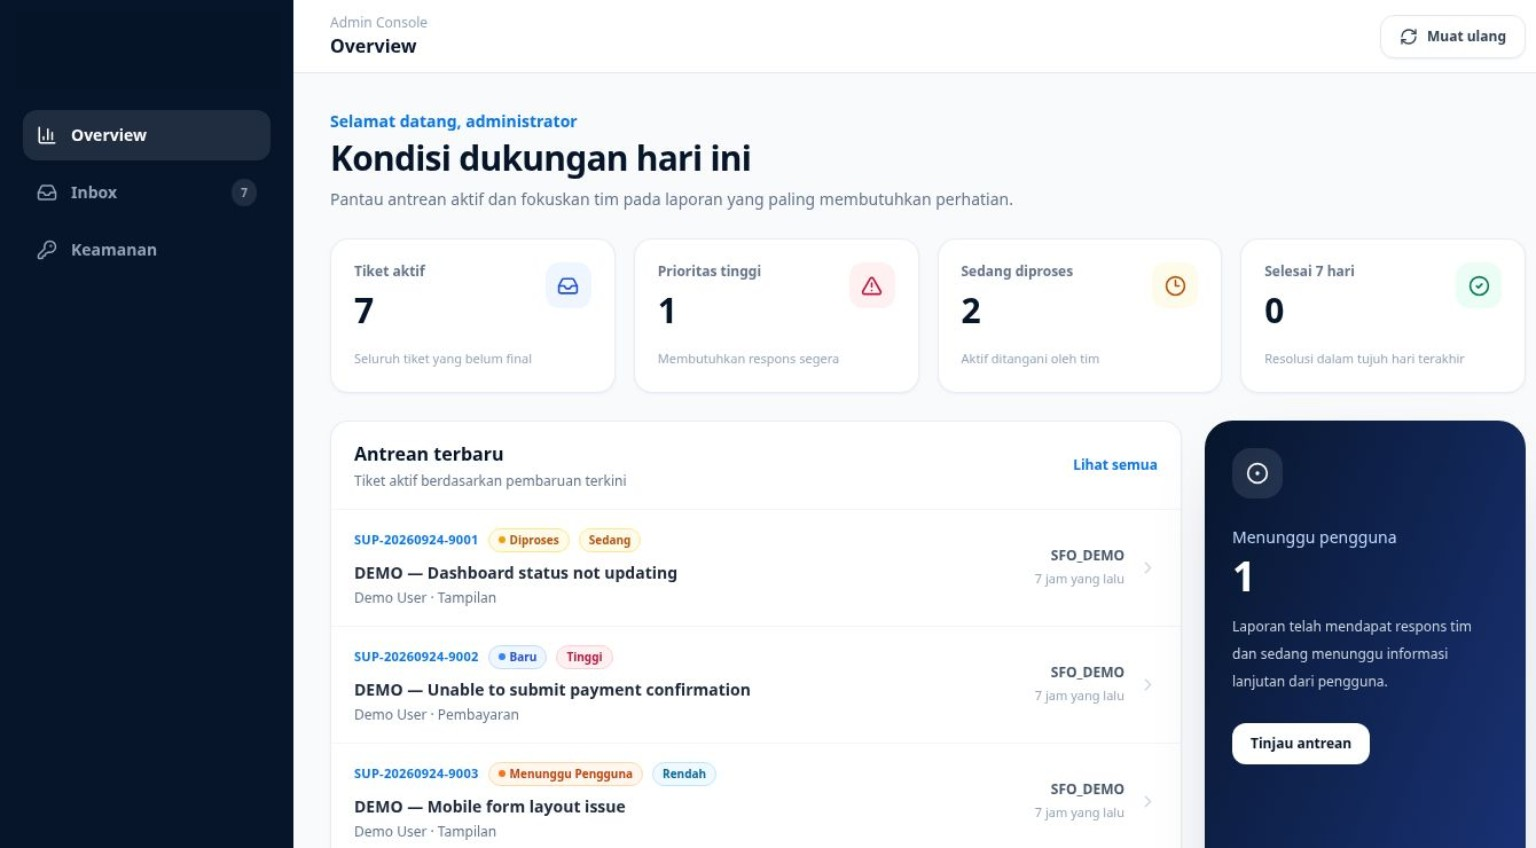The height and width of the screenshot is (848, 1536).
Task: Click the inbox icon on Tiket aktif card
Action: (568, 286)
